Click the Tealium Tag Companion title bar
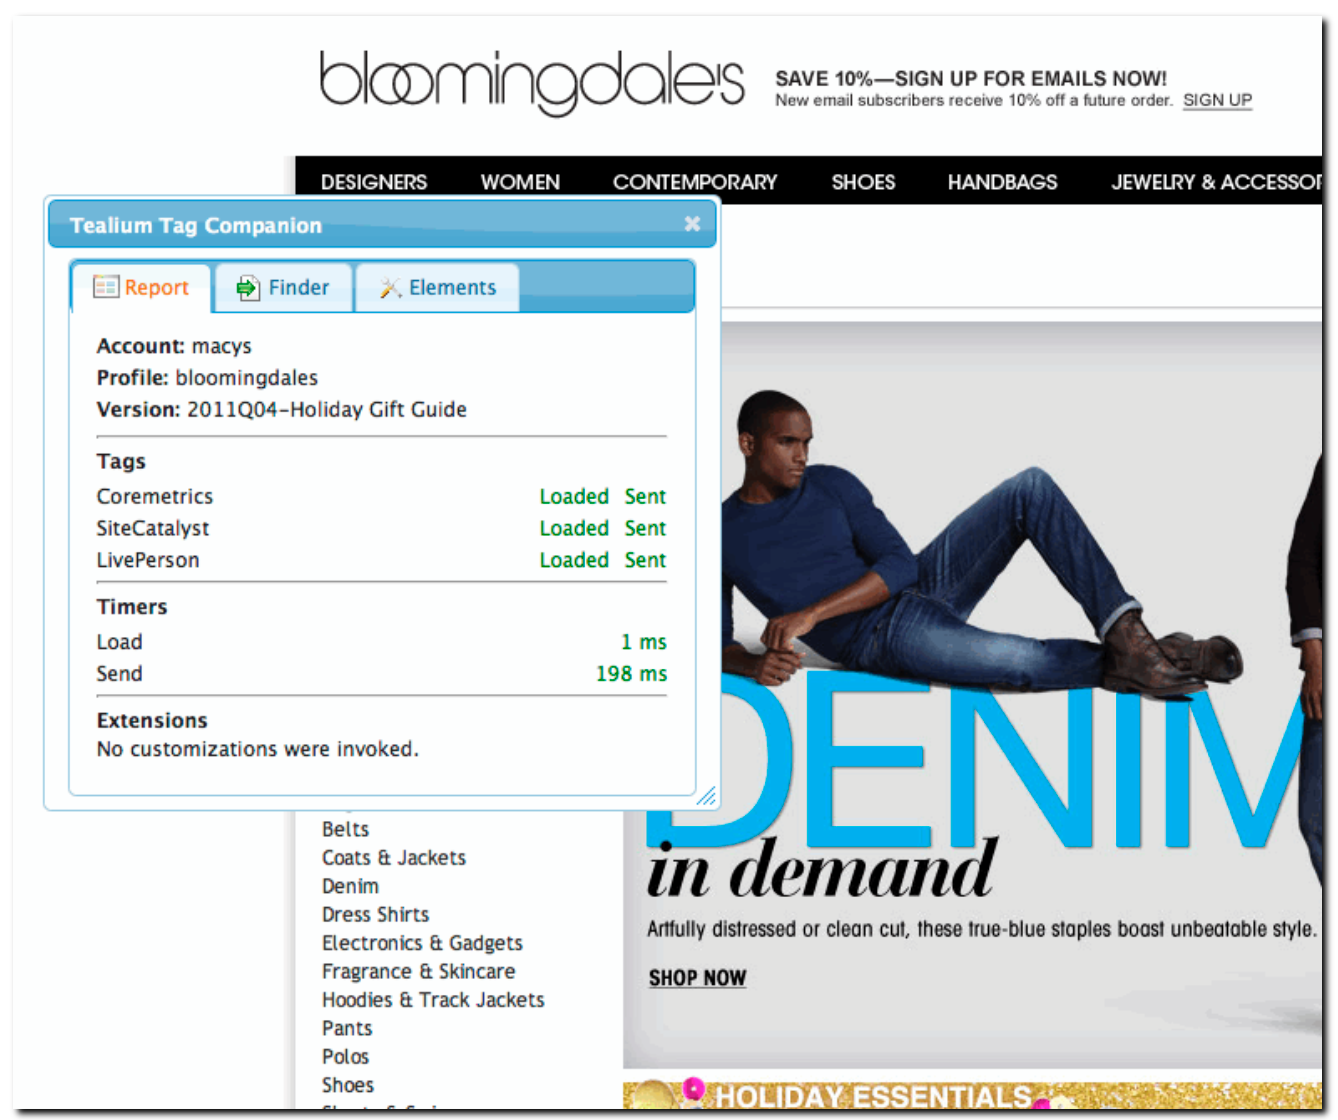This screenshot has height=1120, width=1338. [x=382, y=224]
